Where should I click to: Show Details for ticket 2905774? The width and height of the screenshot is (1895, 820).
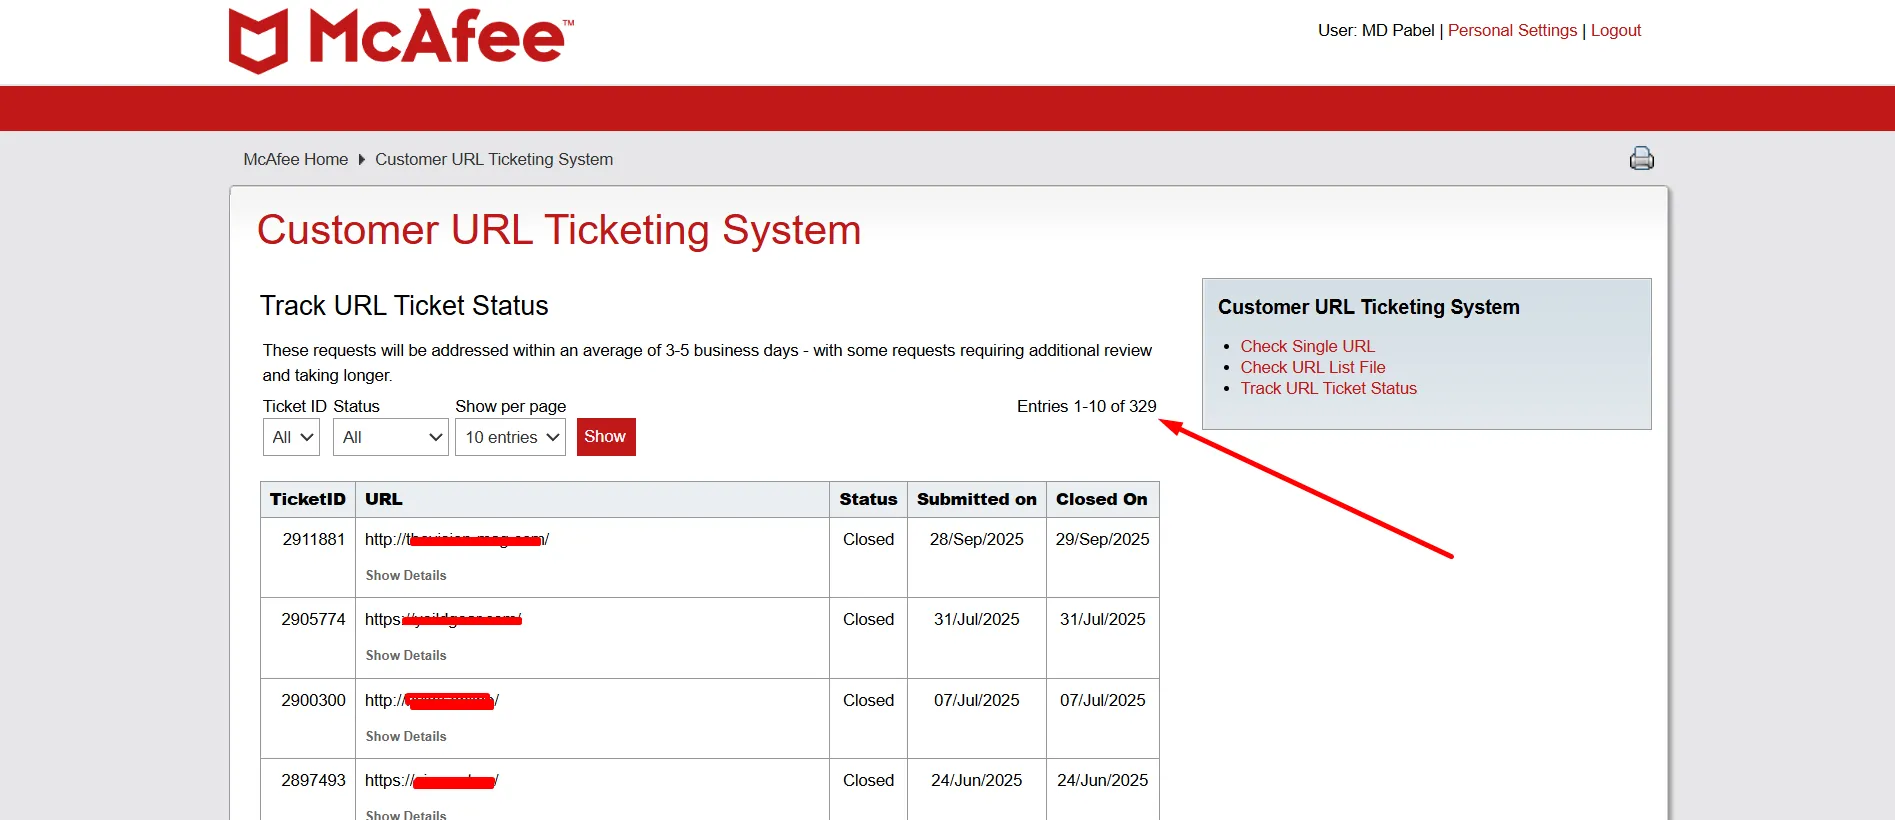point(406,655)
